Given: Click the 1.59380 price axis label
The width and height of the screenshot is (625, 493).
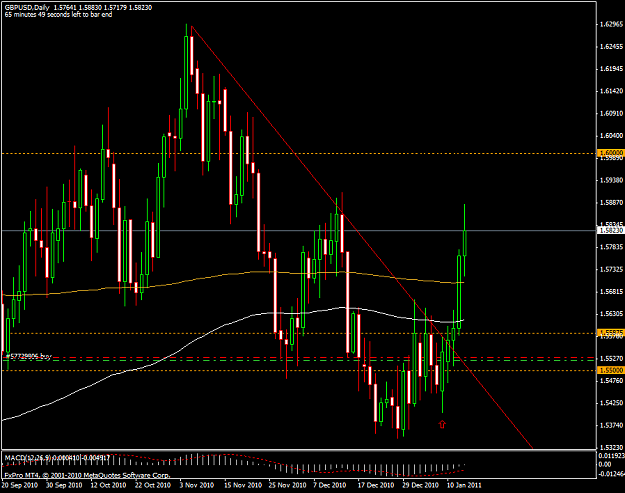Looking at the screenshot, I should point(611,181).
